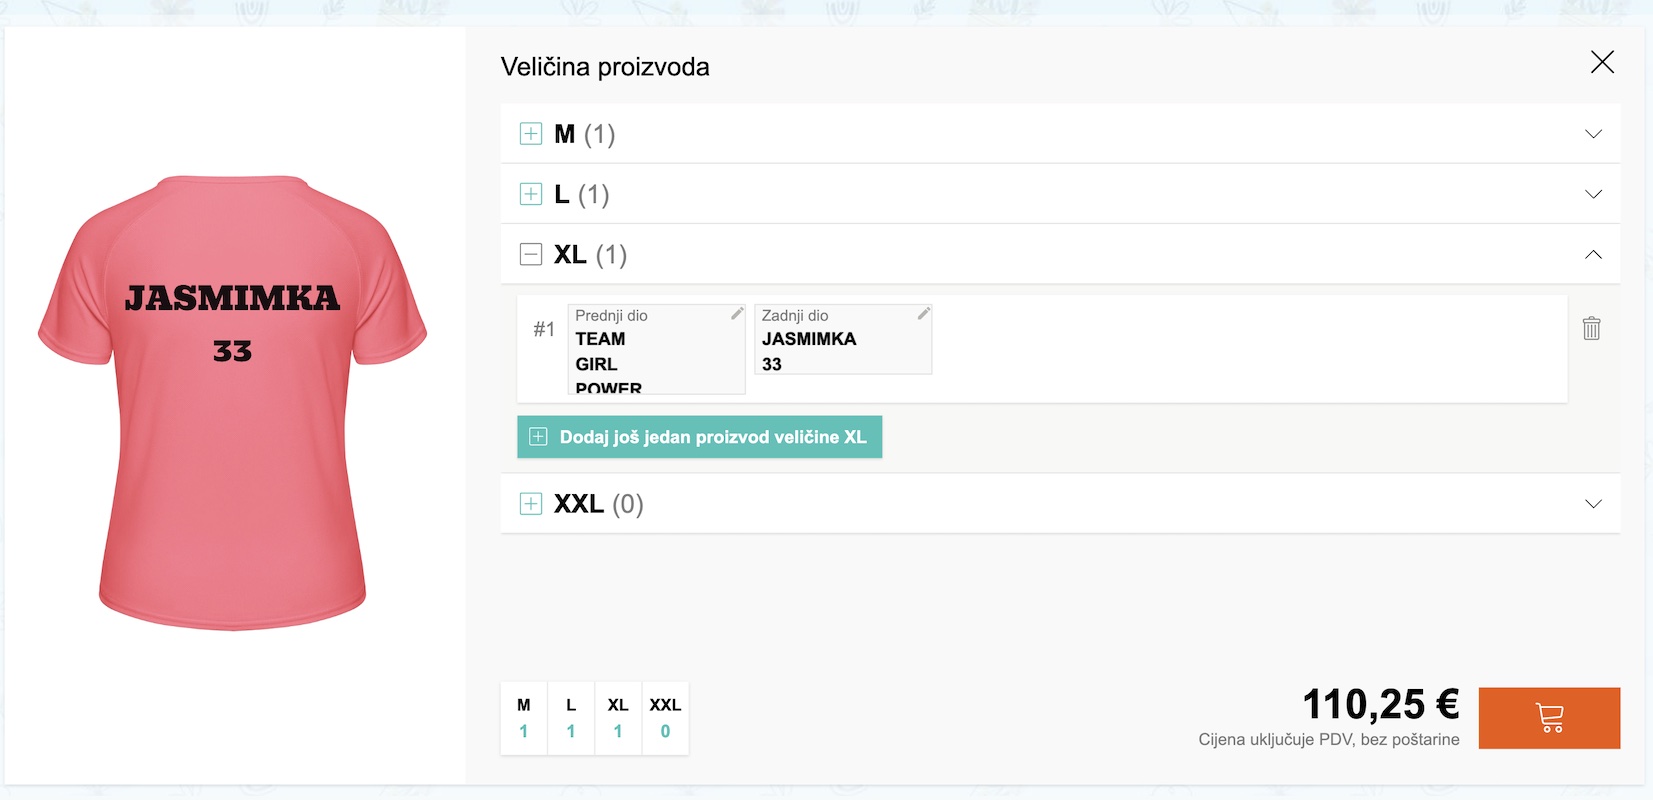The width and height of the screenshot is (1653, 800).
Task: Click the pink t-shirt preview image
Action: coord(232,400)
